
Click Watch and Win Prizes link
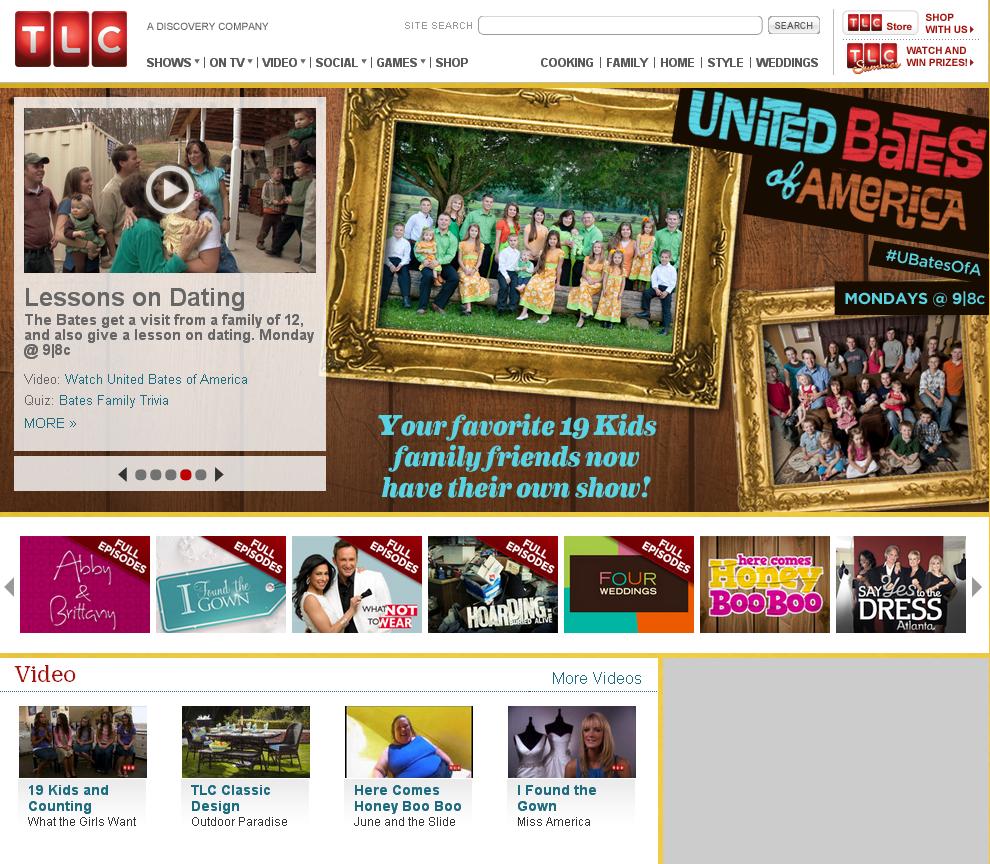939,56
